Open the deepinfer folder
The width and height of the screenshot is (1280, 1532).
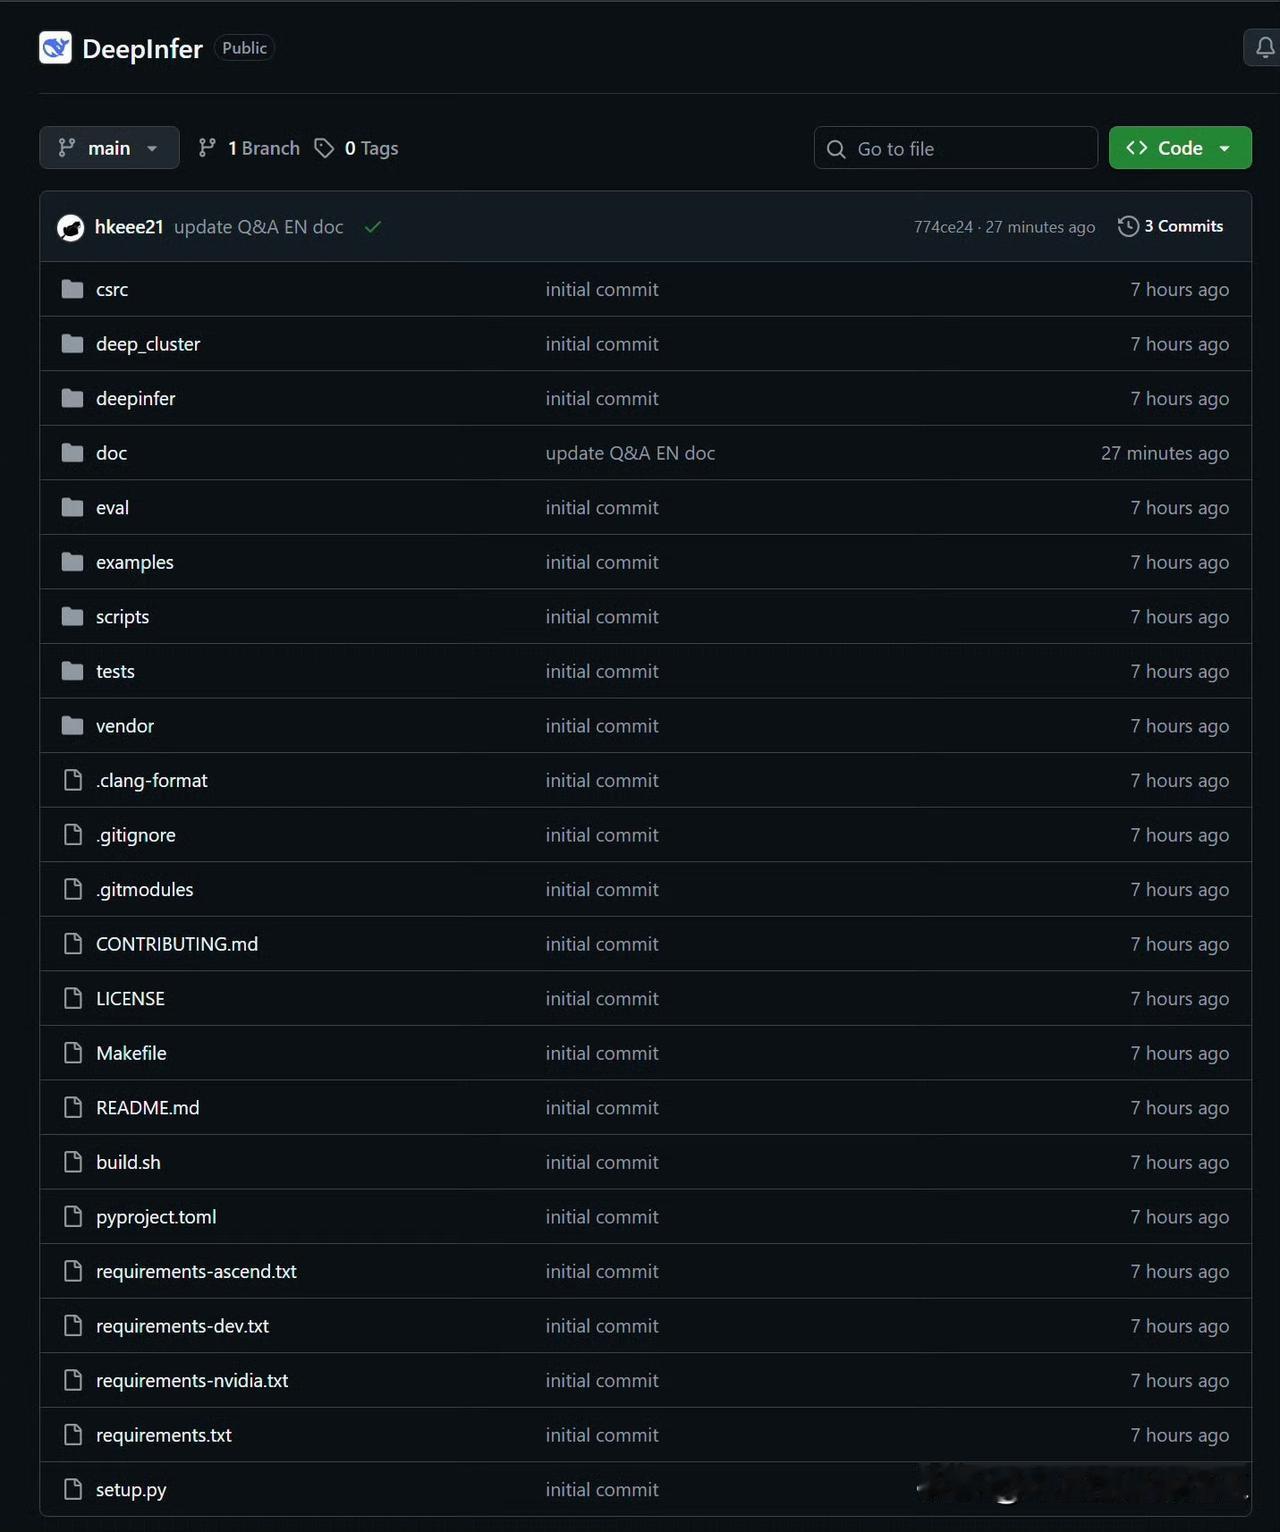pos(136,399)
